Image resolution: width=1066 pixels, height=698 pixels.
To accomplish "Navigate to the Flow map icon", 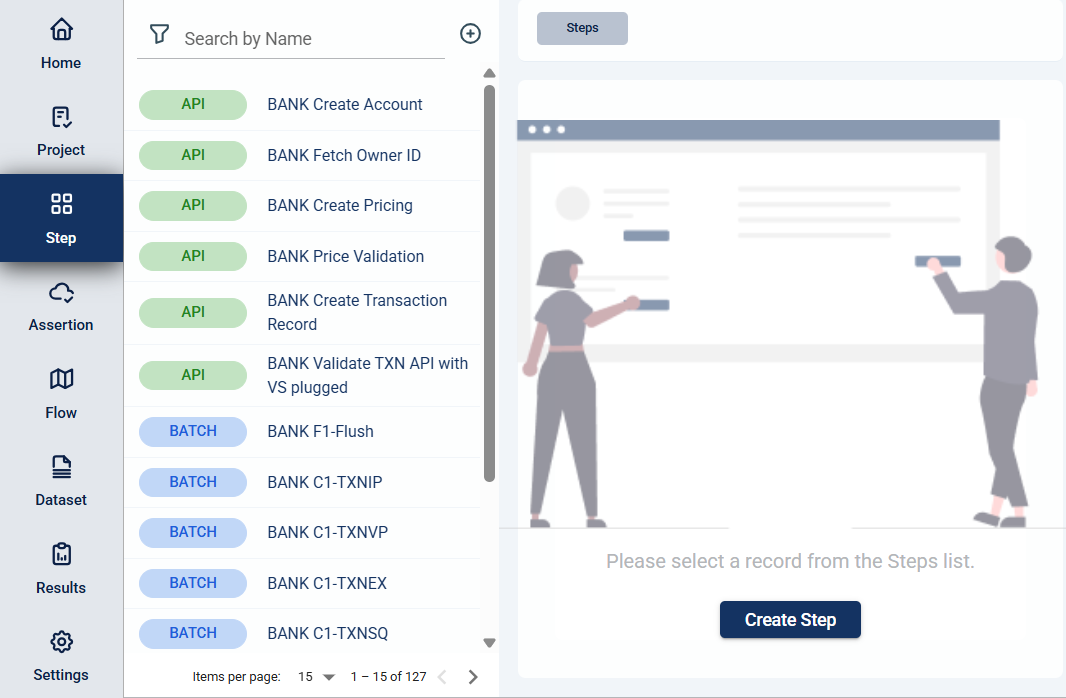I will click(x=61, y=380).
